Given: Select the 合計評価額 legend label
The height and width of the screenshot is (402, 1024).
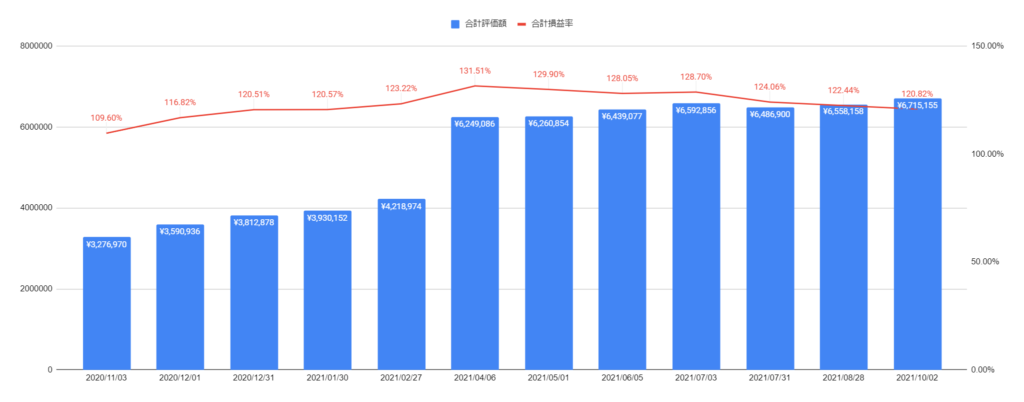Looking at the screenshot, I should coord(485,23).
